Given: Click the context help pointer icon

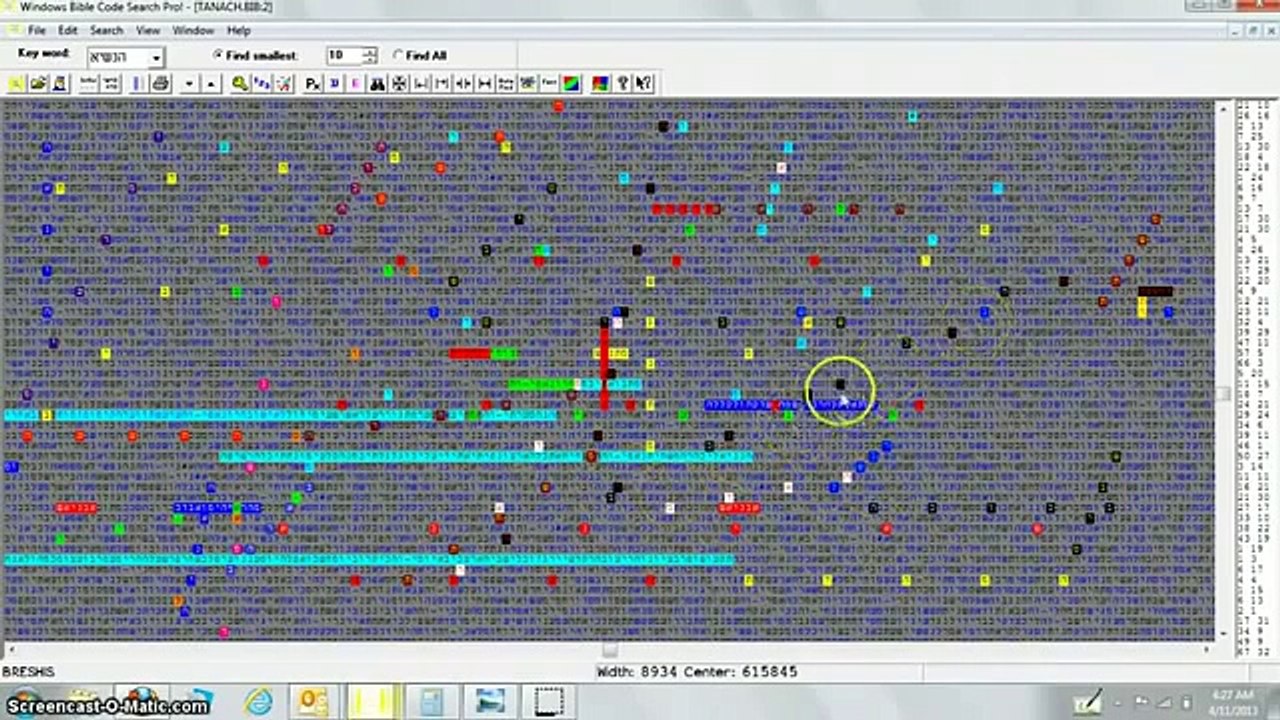Looking at the screenshot, I should point(643,84).
